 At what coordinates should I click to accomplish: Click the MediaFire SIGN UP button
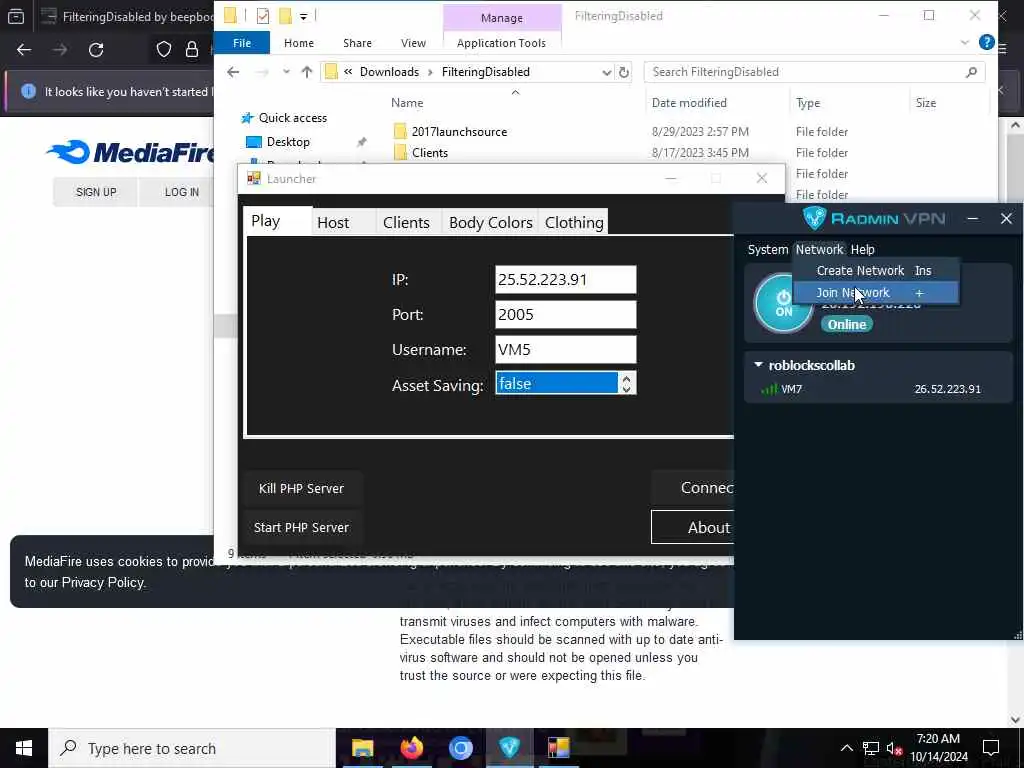96,192
